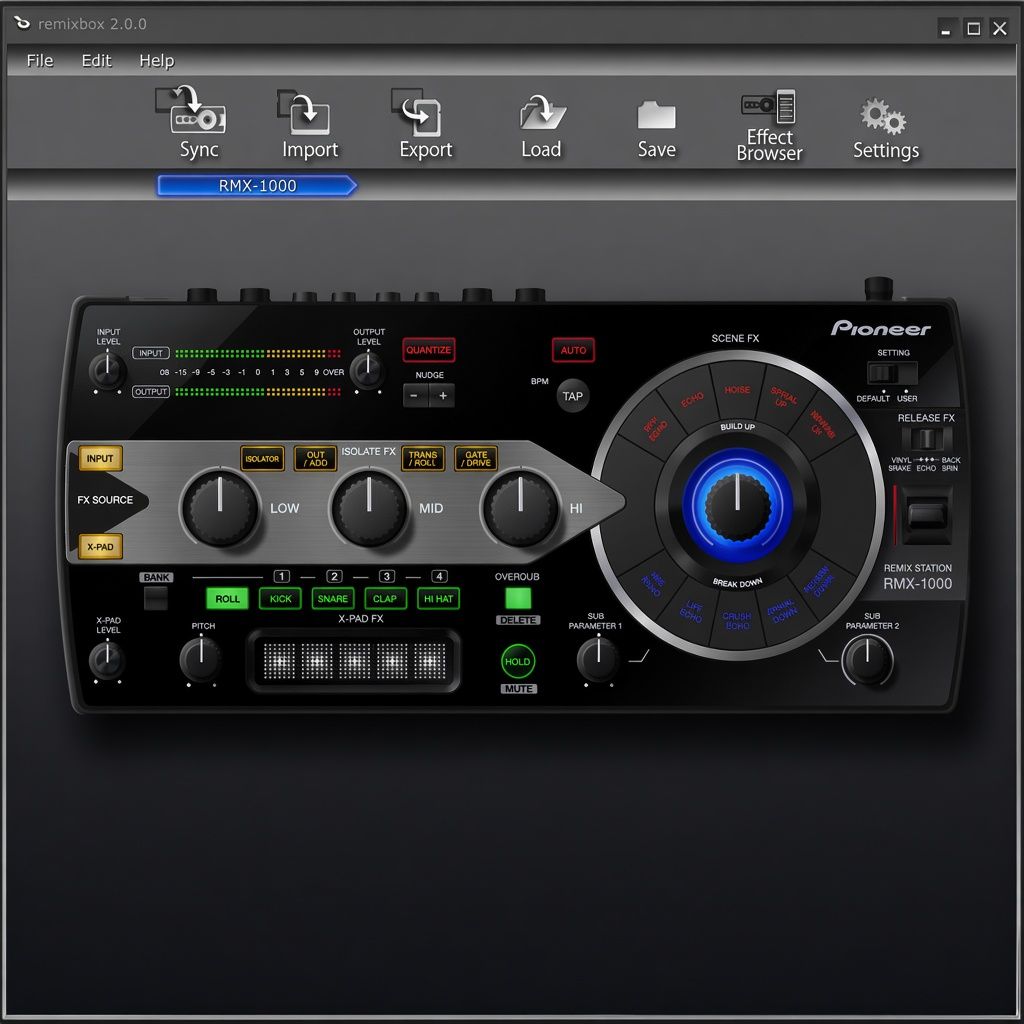Click the MID isolate knob
This screenshot has height=1024, width=1024.
[x=369, y=508]
